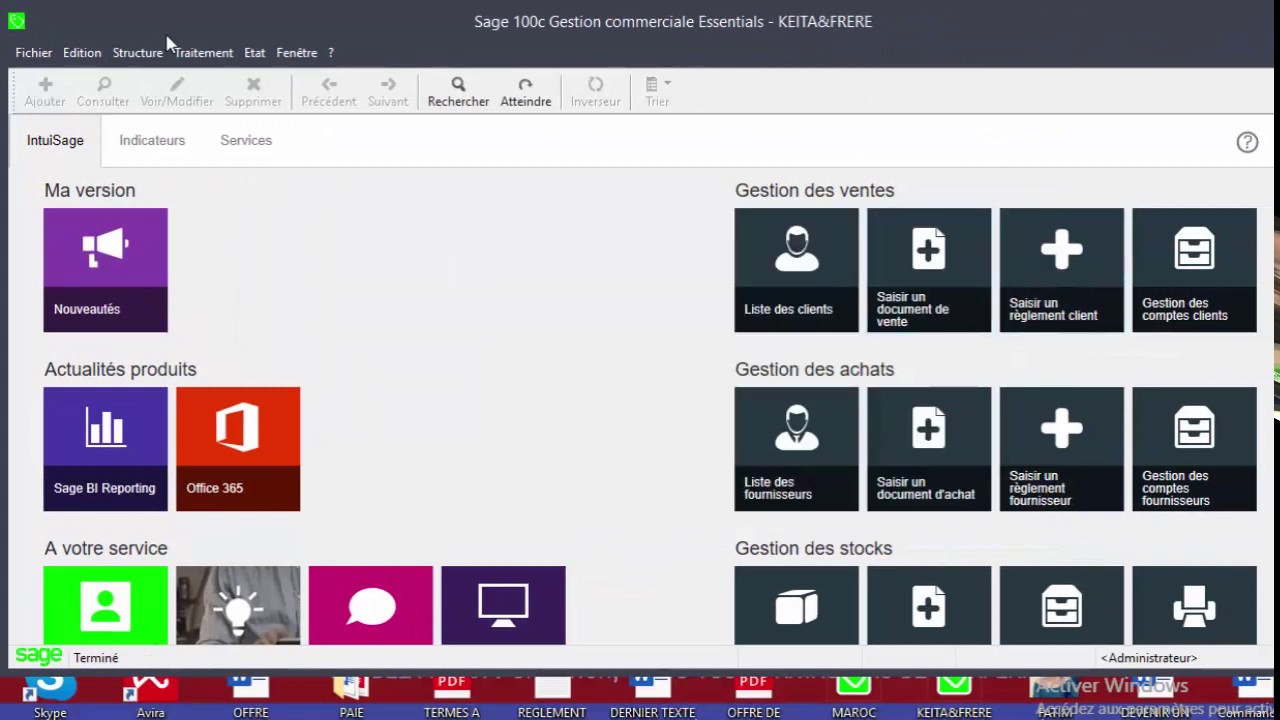
Task: Switch to the Indicateurs tab
Action: click(152, 141)
